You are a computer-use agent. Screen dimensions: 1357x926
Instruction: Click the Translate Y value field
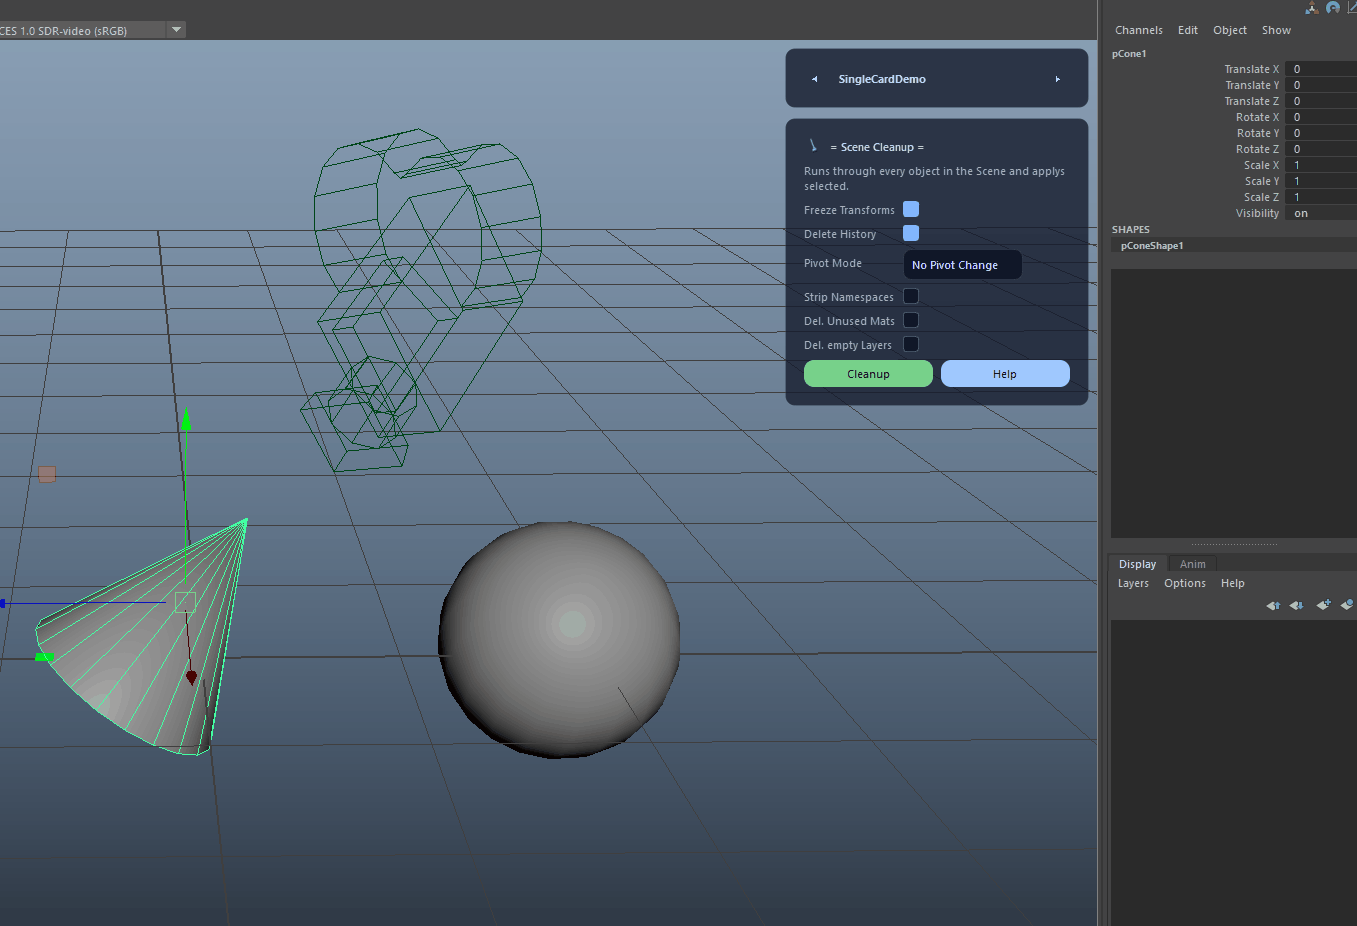[x=1321, y=85]
